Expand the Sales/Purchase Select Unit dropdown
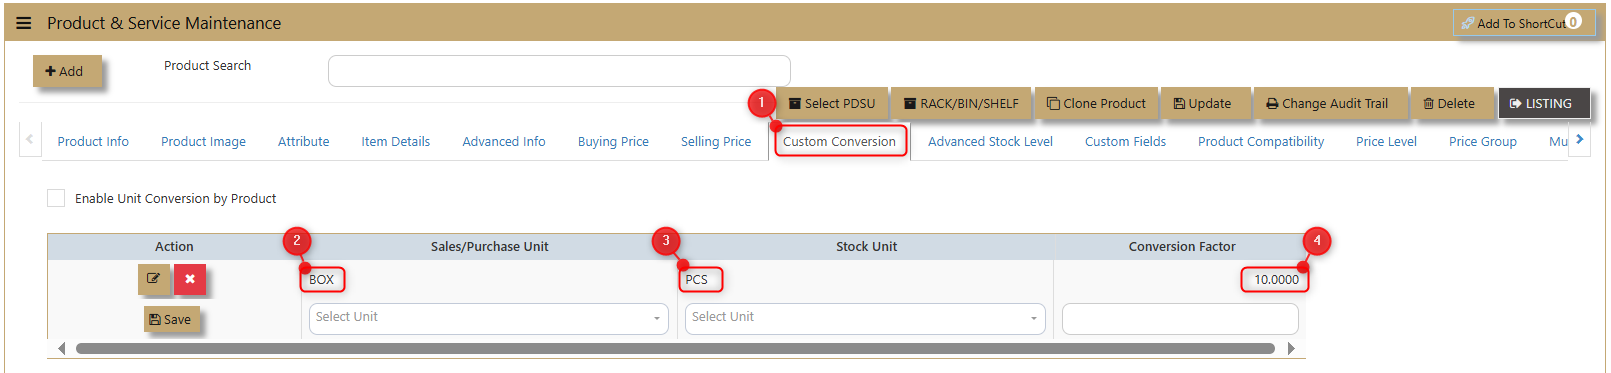 tap(489, 318)
